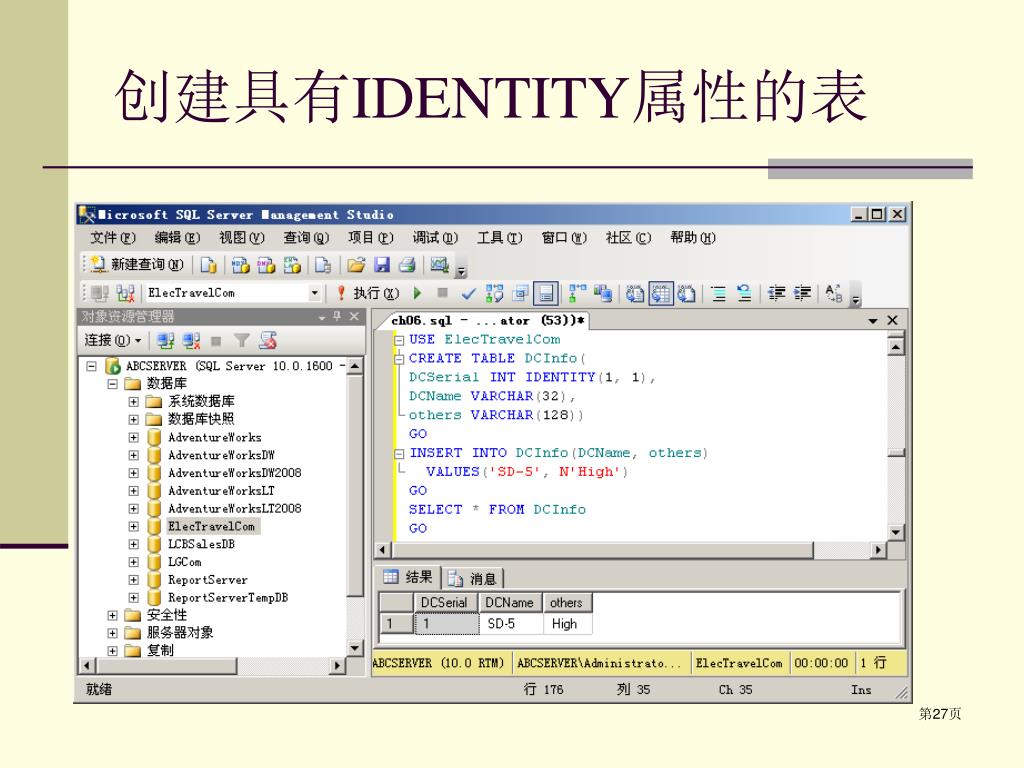The width and height of the screenshot is (1024, 768).
Task: Click Object Explorer vertical scrollbar down arrow
Action: click(355, 648)
